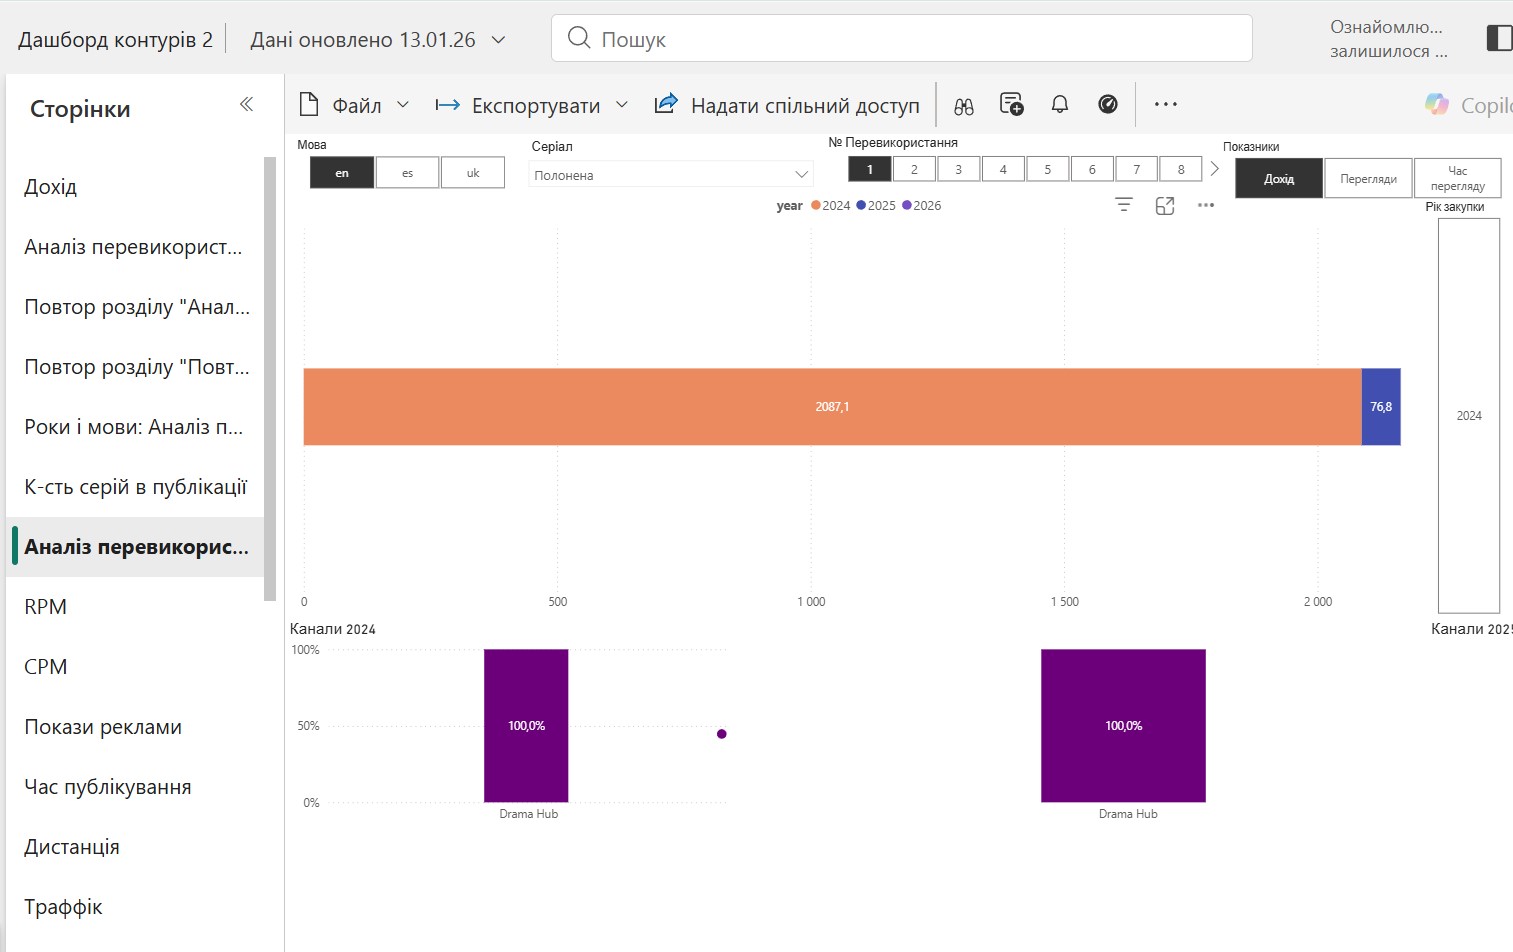Click the 2024 orange legend swatch
This screenshot has height=952, width=1513.
pos(816,205)
